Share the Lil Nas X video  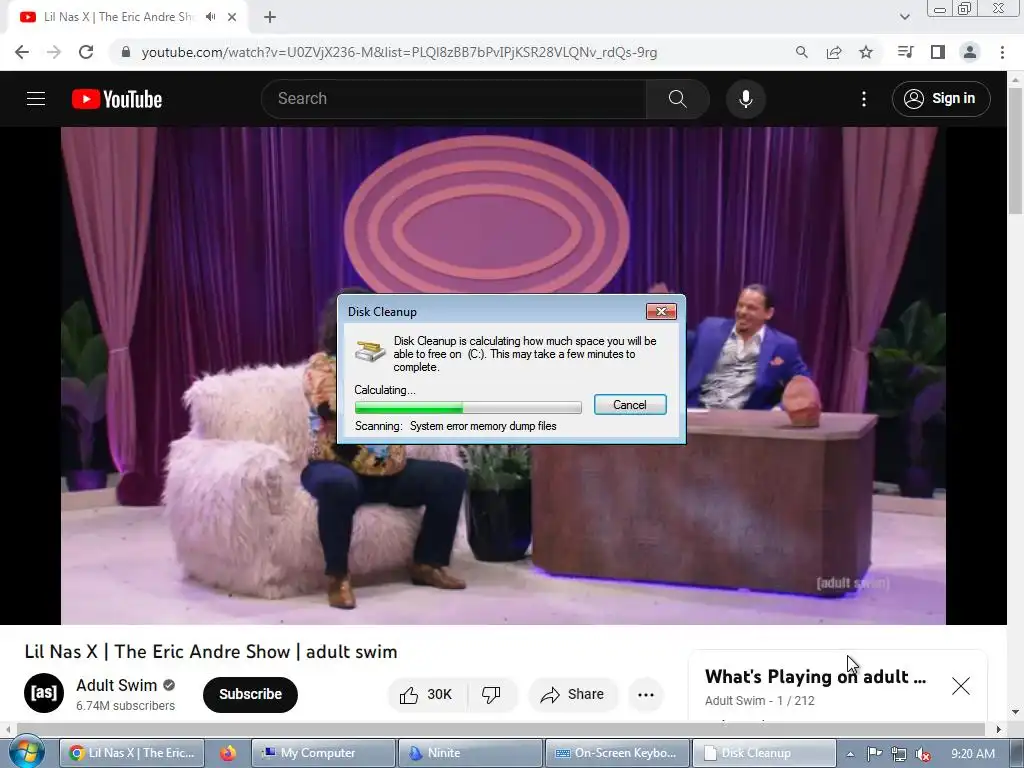573,694
